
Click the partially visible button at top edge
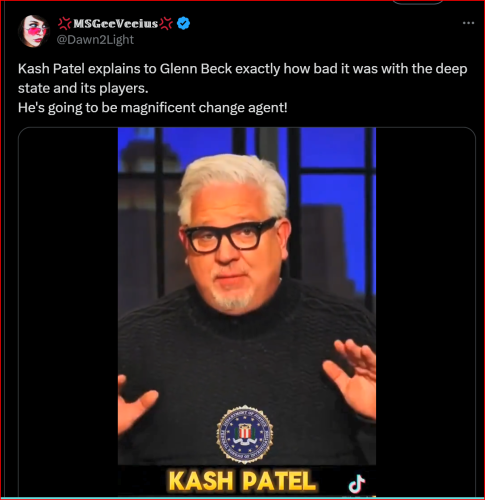418,2
